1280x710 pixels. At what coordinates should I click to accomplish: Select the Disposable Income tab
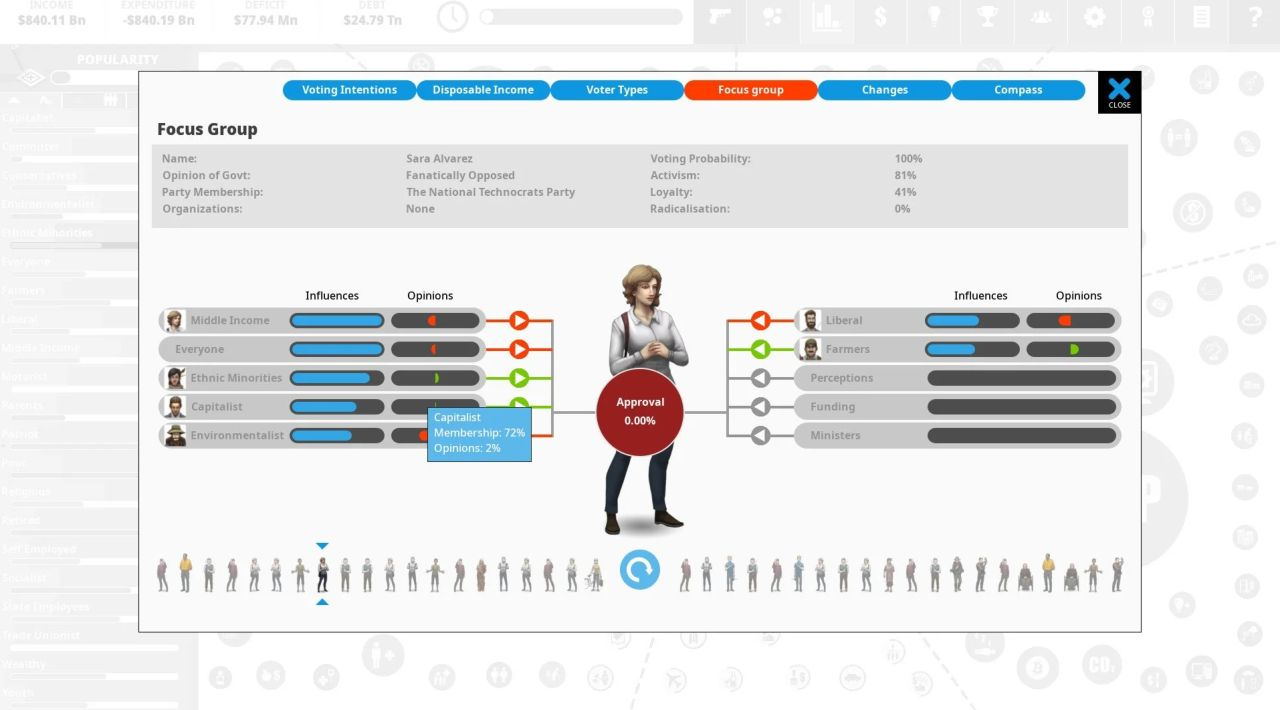483,90
